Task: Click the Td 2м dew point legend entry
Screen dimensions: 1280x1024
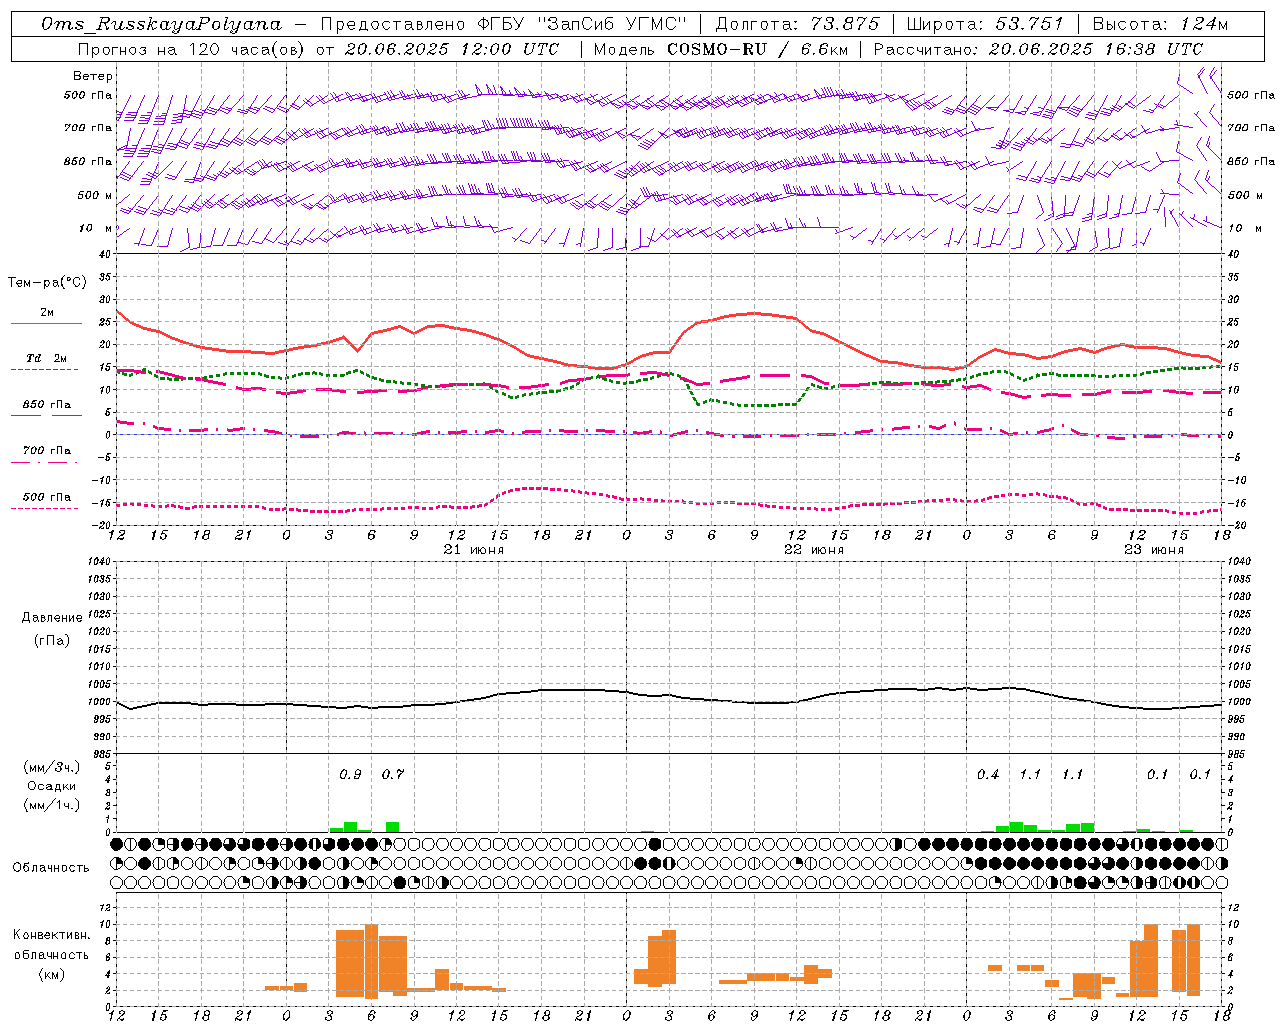Action: click(x=47, y=358)
